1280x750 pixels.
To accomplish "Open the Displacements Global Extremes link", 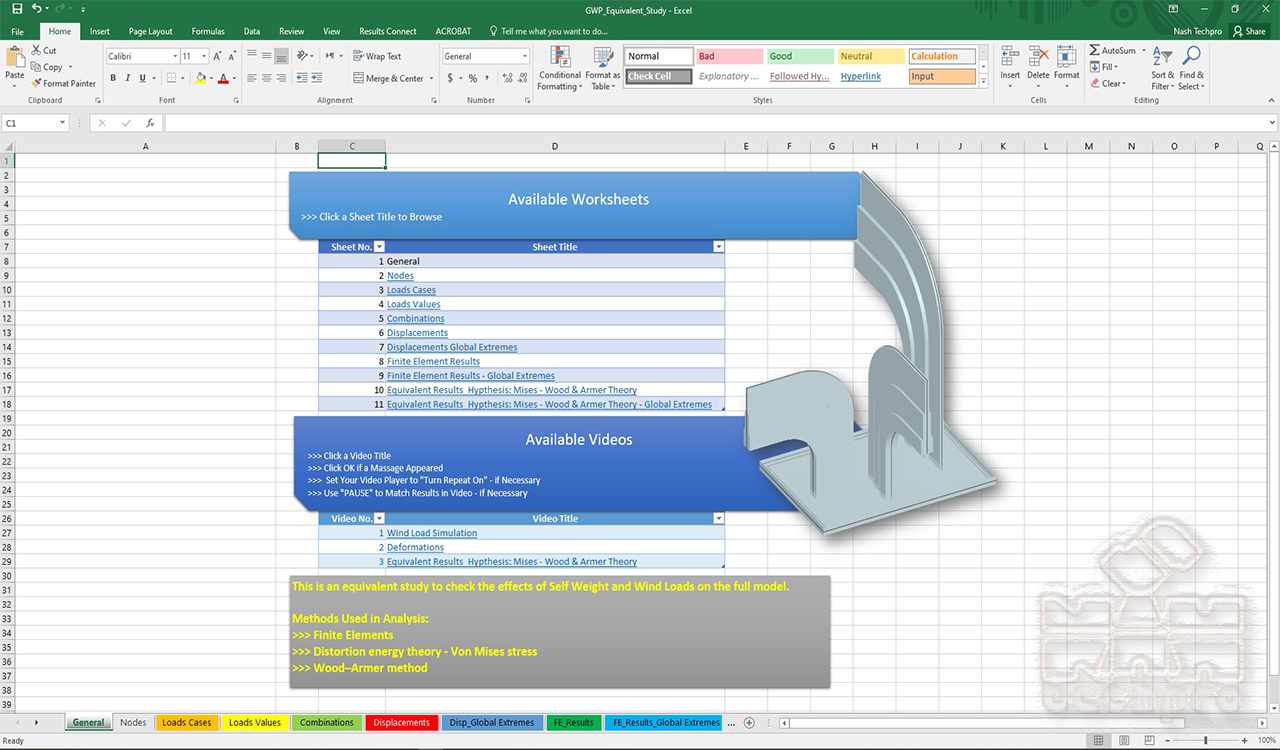I will (452, 347).
